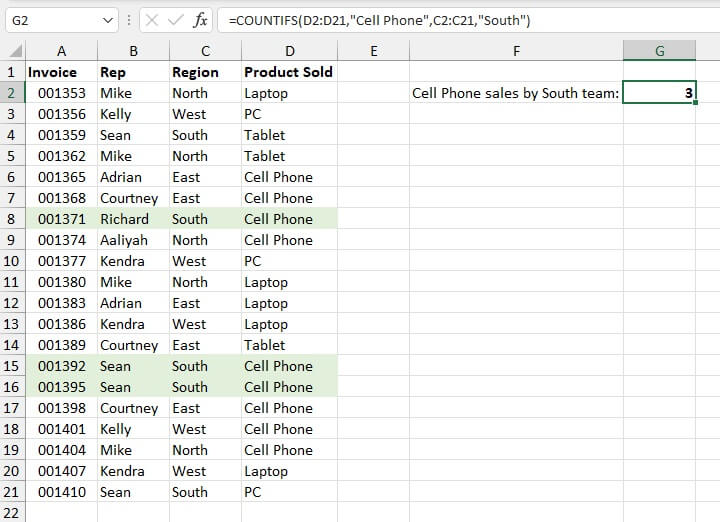Open the Name Box dropdown arrow
Viewport: 720px width, 522px height.
point(108,20)
